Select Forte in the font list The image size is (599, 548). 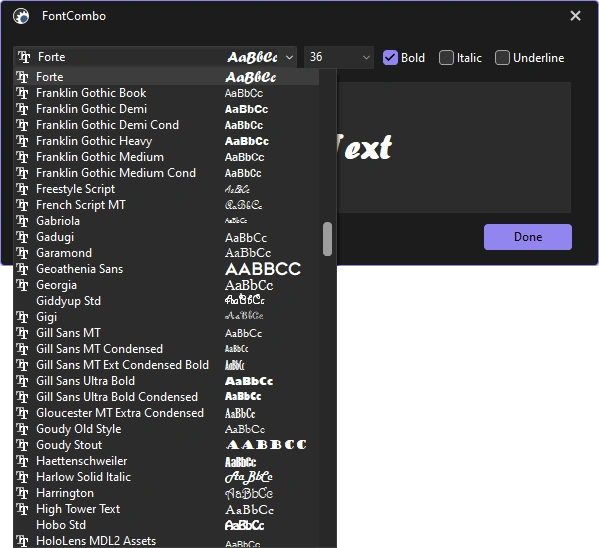coord(167,77)
